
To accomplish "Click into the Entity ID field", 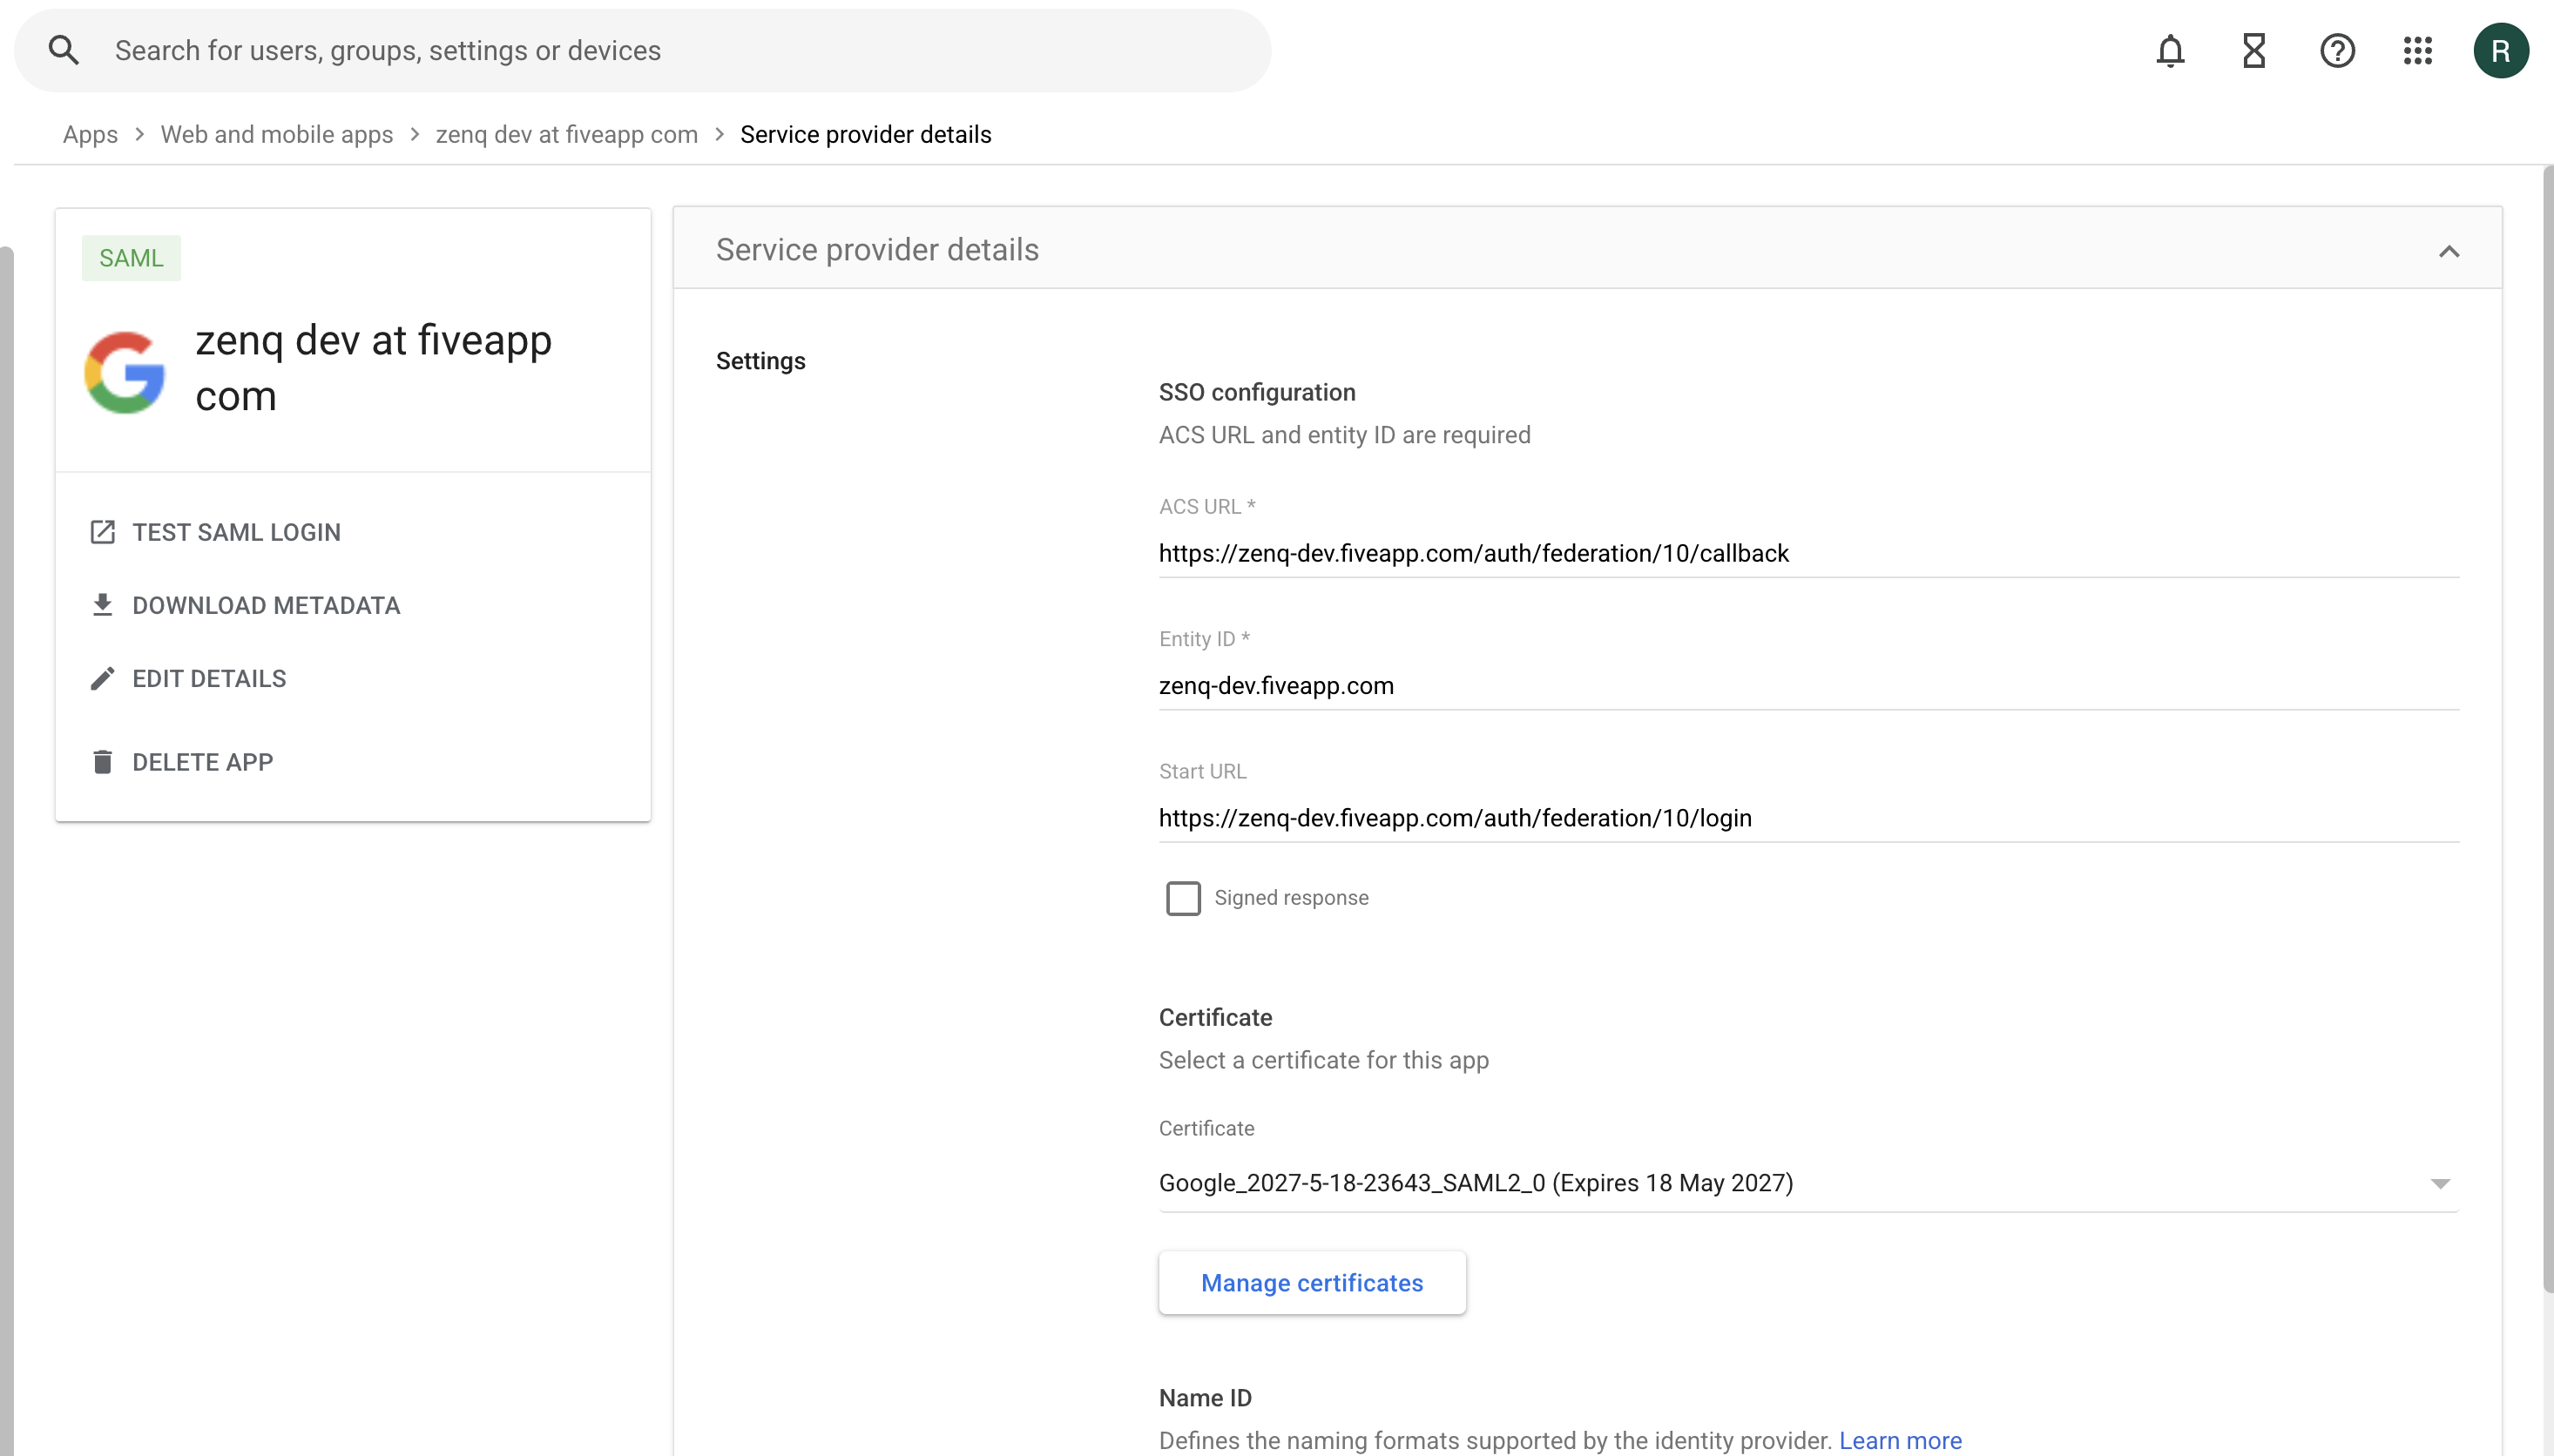I will 1808,685.
